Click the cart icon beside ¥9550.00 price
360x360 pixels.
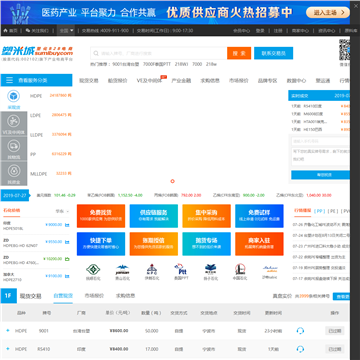tap(67, 242)
